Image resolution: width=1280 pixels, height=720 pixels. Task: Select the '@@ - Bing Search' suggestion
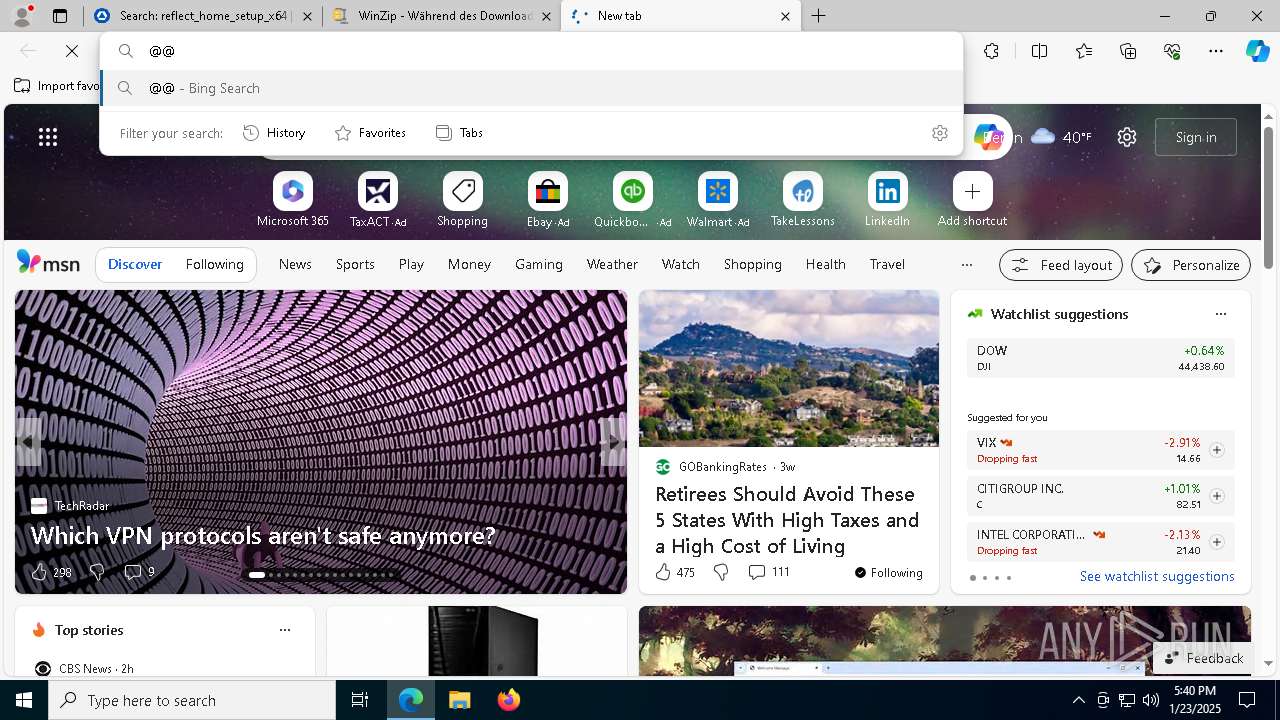pyautogui.click(x=531, y=88)
